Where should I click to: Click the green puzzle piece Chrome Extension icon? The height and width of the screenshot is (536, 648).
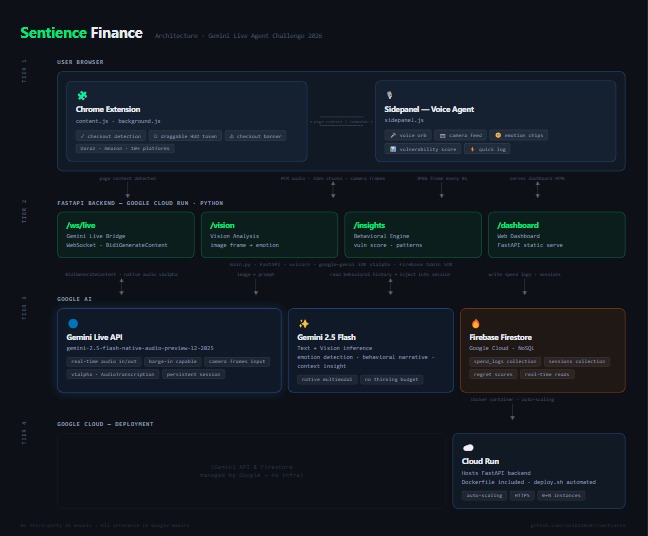[82, 95]
